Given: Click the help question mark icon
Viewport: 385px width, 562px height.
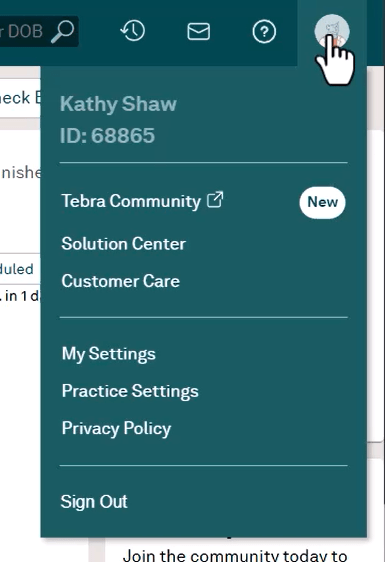Looking at the screenshot, I should click(x=264, y=32).
